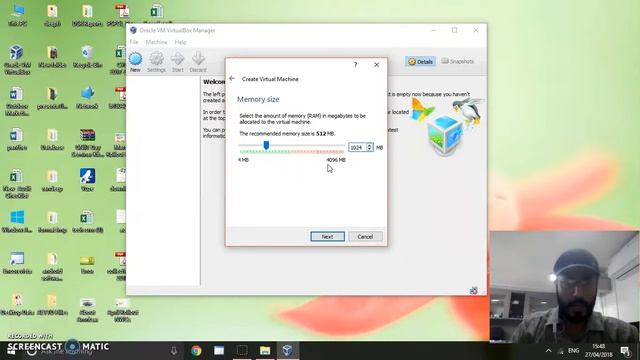Screen dimensions: 640x360
Task: Click the Start arrow toolbar icon
Action: [177, 62]
